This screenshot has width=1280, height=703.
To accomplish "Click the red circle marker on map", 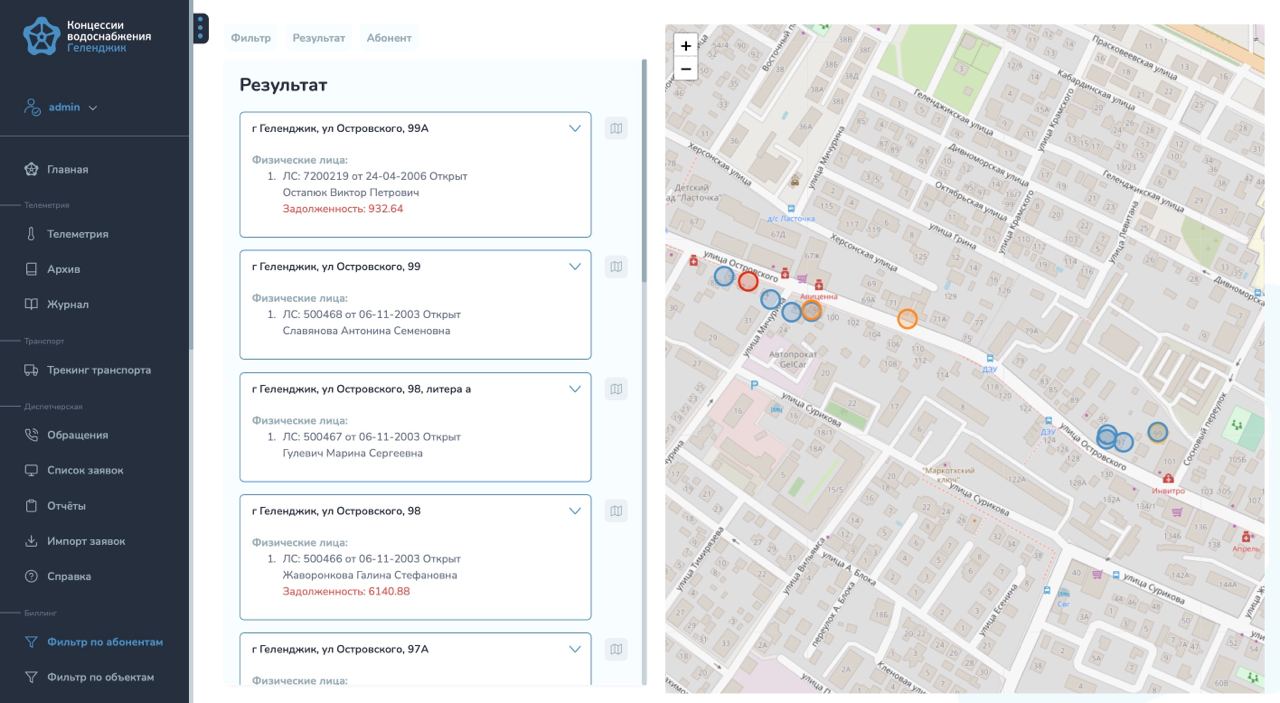I will (x=748, y=281).
